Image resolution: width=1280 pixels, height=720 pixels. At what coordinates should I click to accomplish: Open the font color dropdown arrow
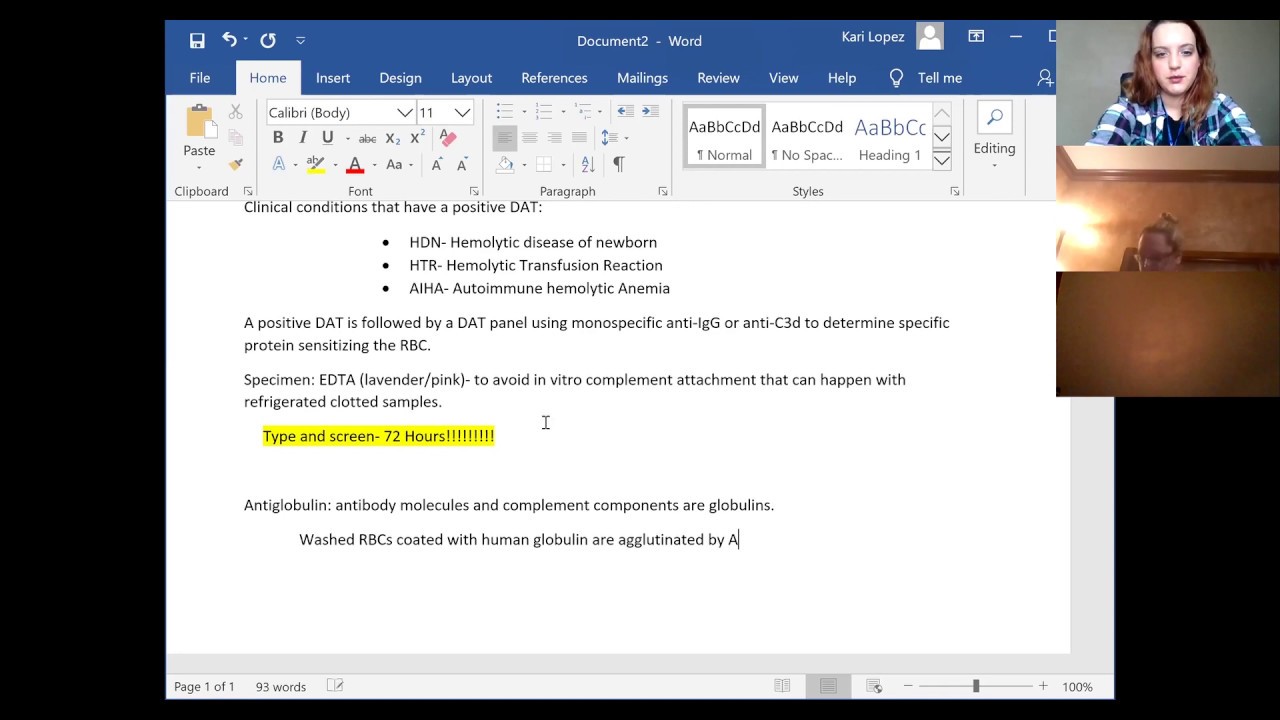[374, 165]
